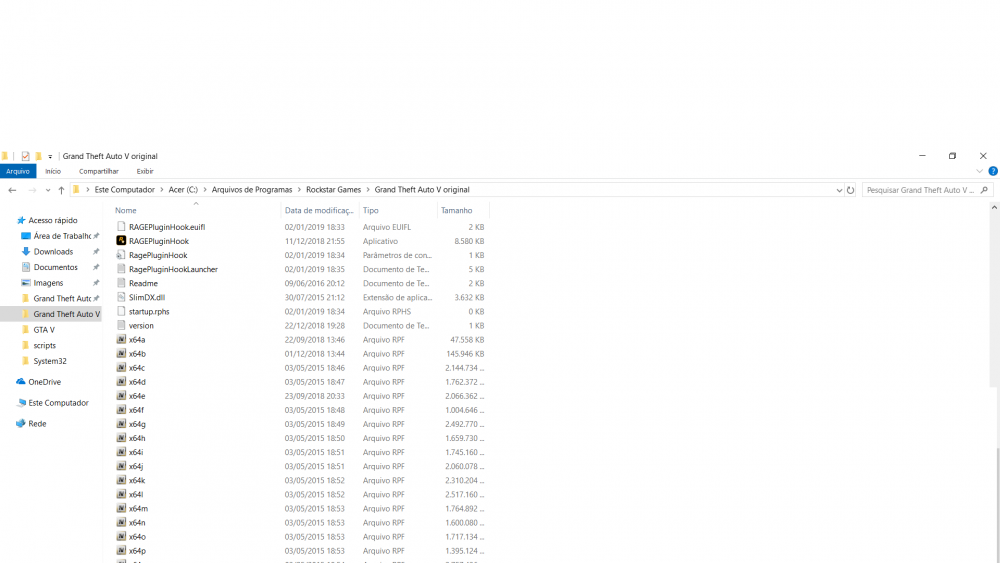
Task: Expand chevron after Este Computador breadcrumb
Action: click(162, 190)
